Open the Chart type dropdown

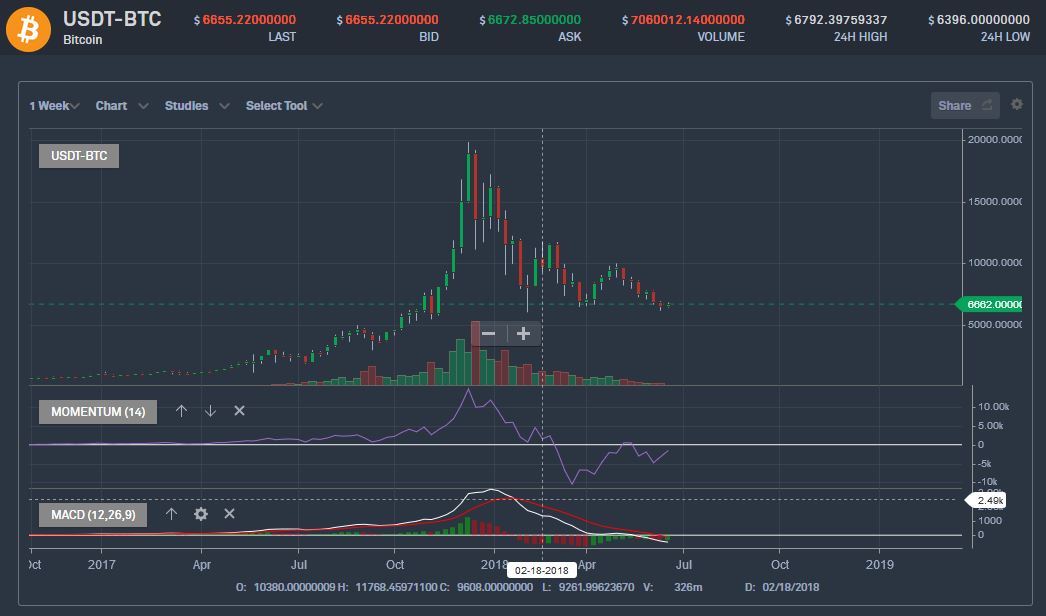121,105
